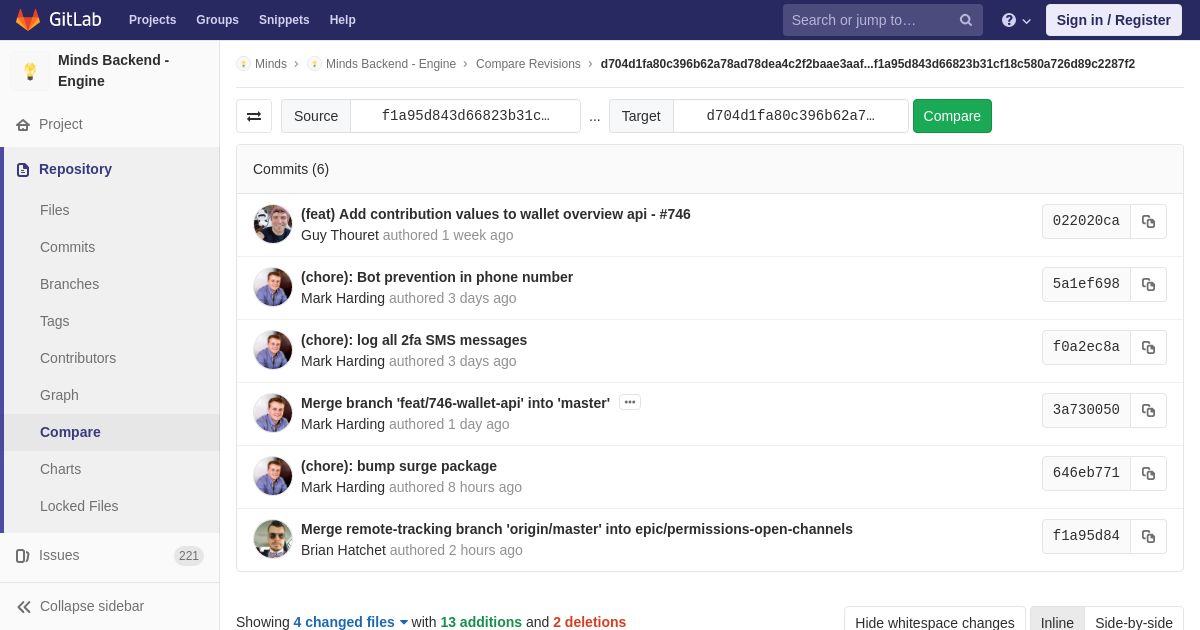The image size is (1200, 630).
Task: Click Guy Thouret's avatar
Action: pyautogui.click(x=273, y=224)
